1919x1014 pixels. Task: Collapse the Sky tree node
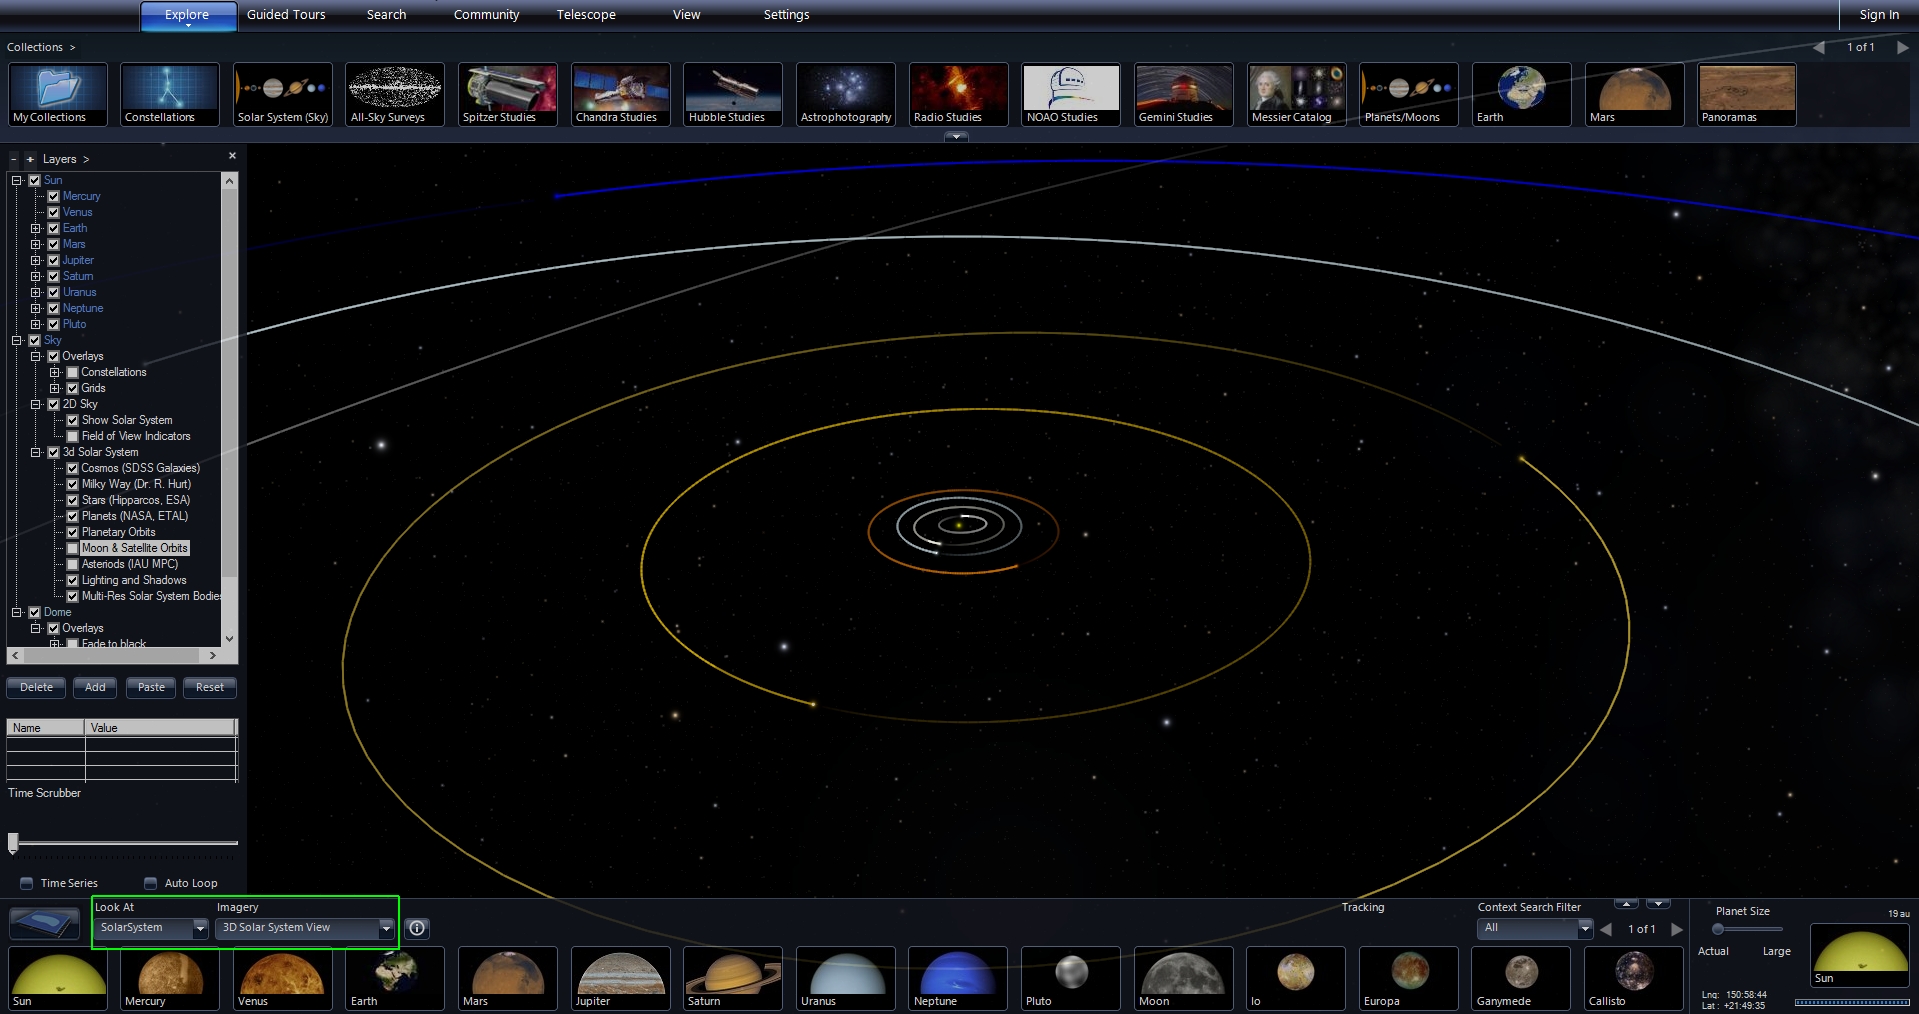pos(17,340)
